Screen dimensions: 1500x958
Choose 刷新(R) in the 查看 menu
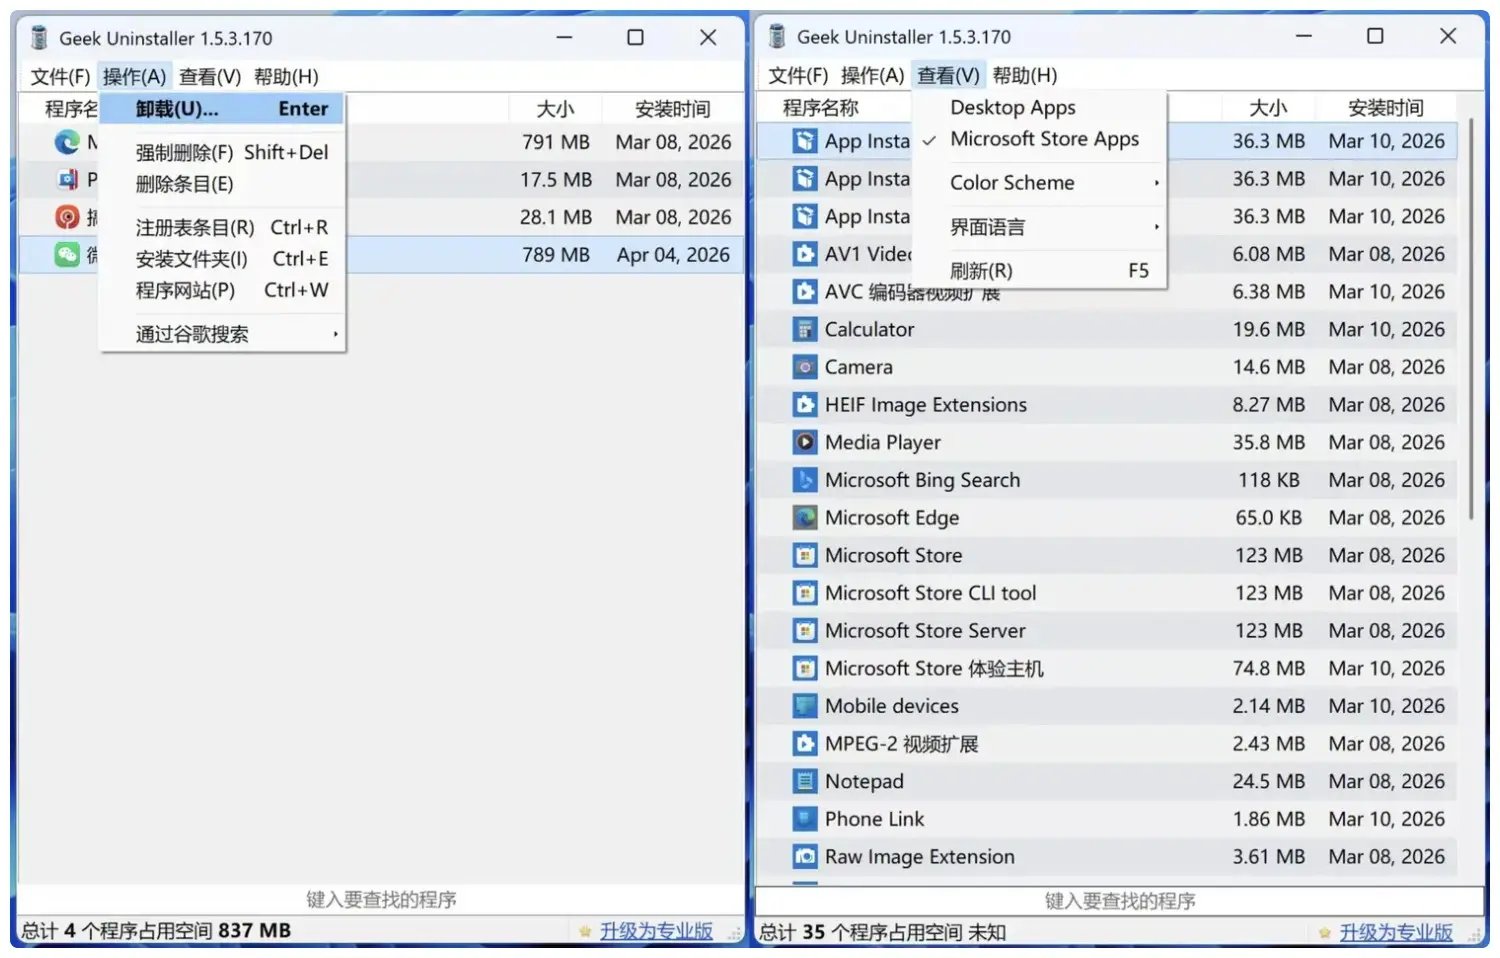tap(1039, 271)
